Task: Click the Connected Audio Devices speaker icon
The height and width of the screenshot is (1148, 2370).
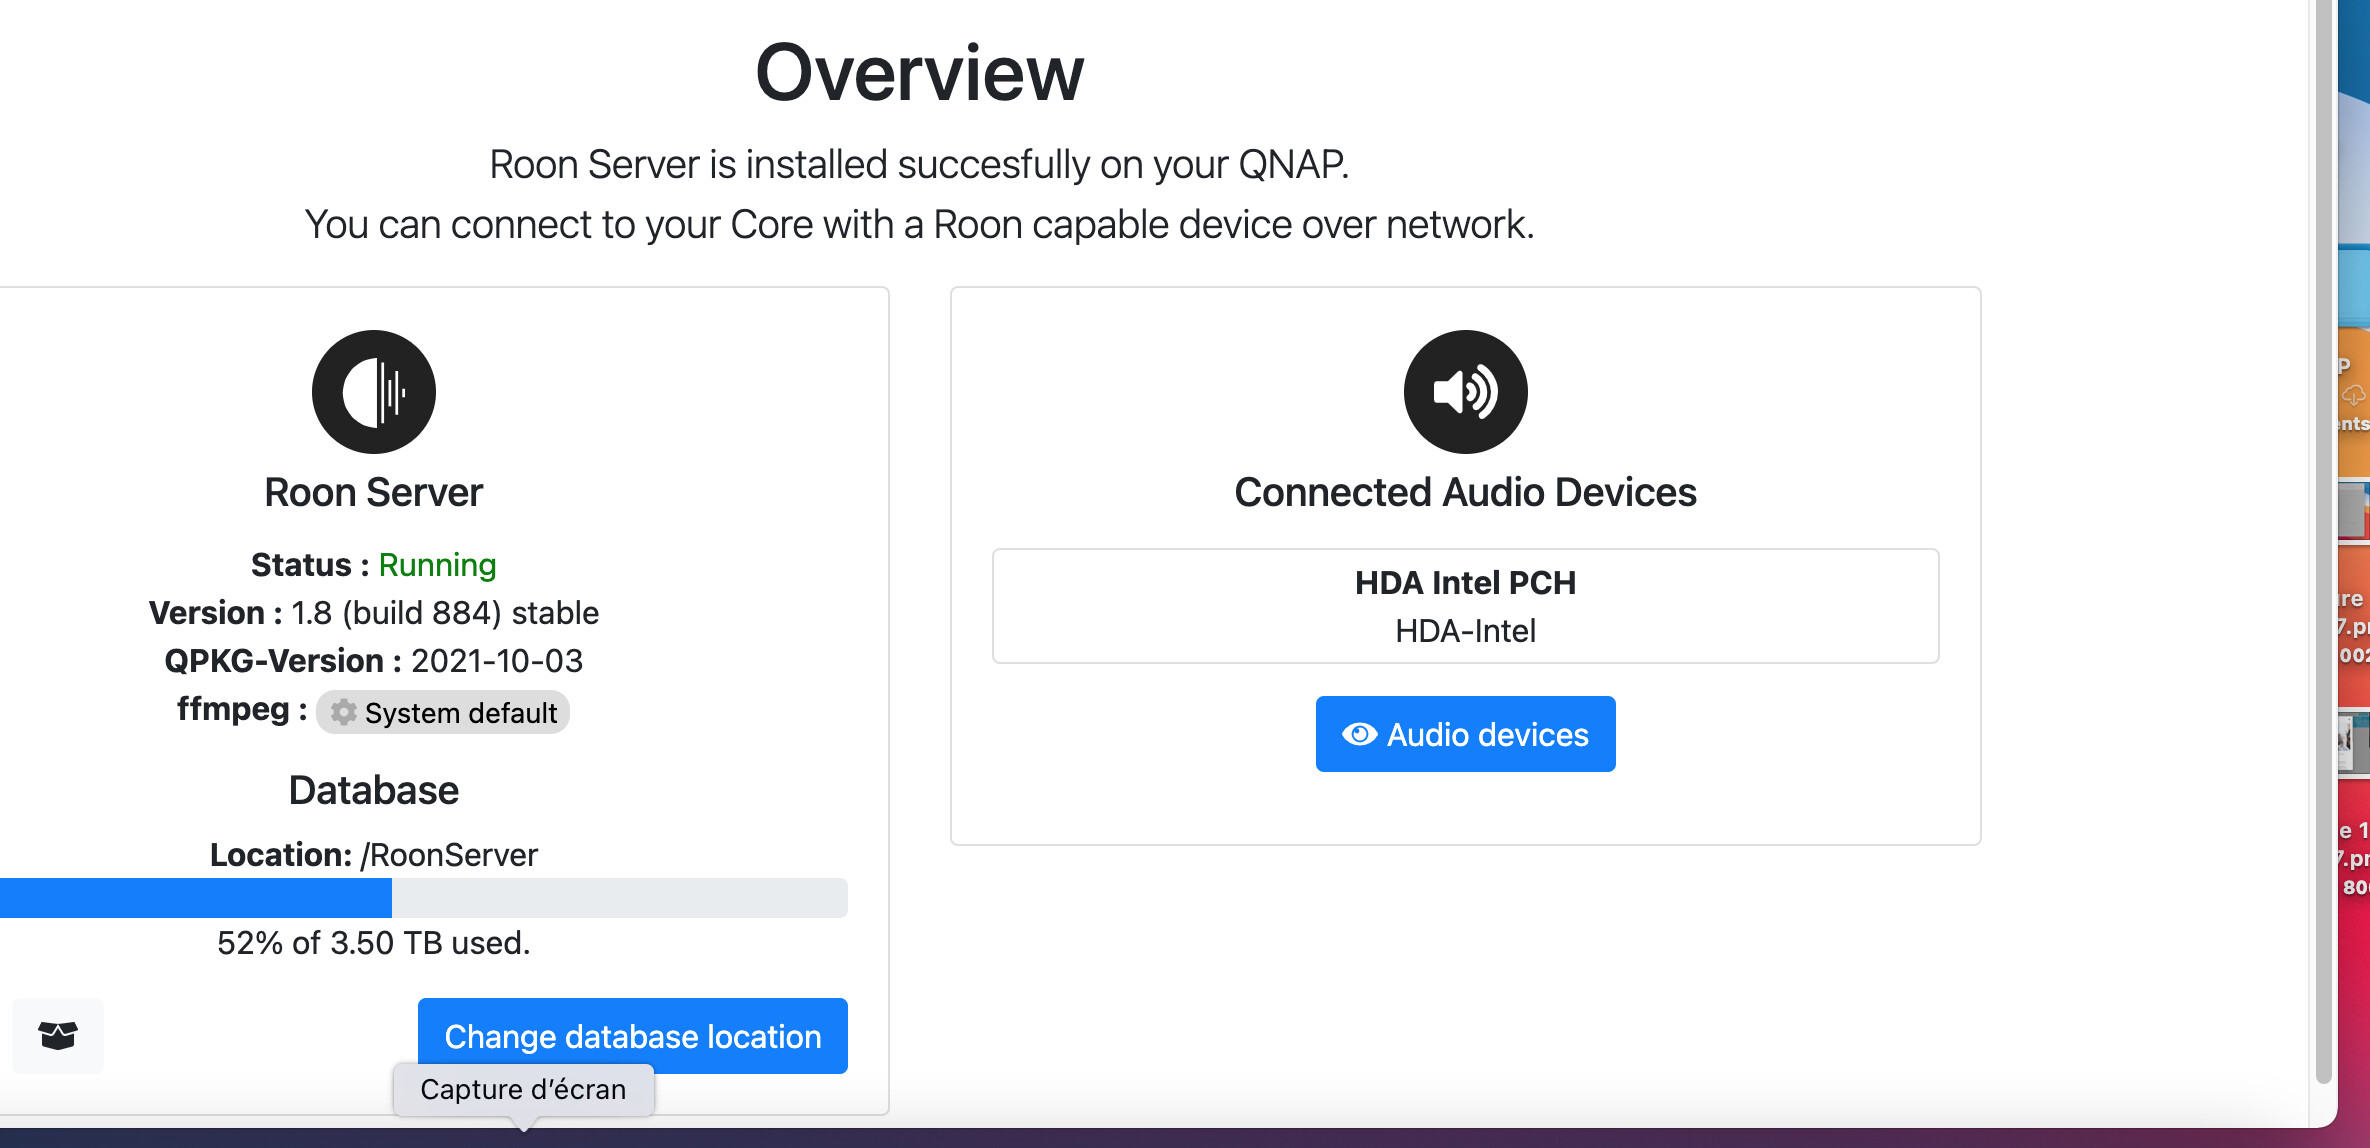Action: click(1465, 392)
